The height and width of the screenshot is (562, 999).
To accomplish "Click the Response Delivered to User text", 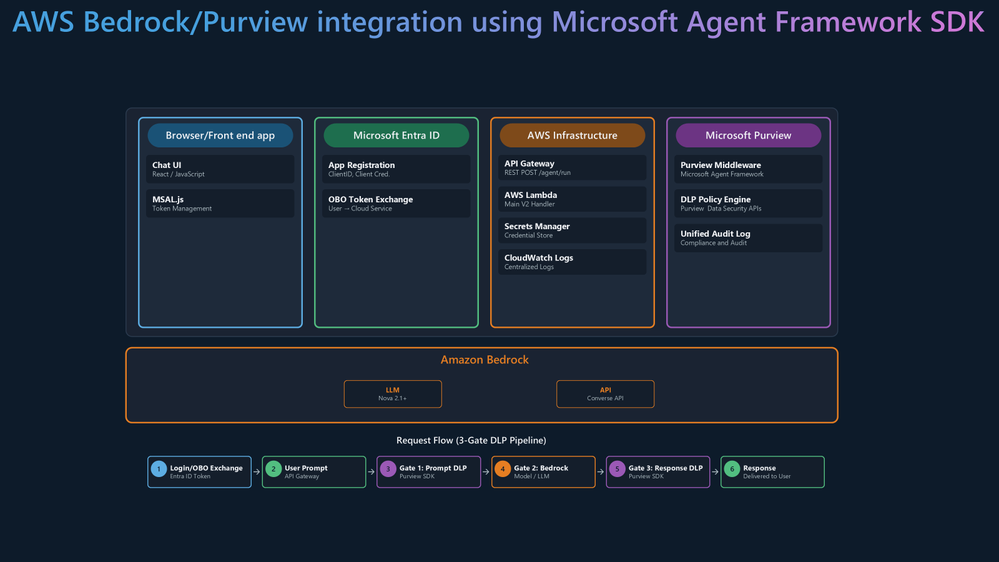I will tap(766, 472).
